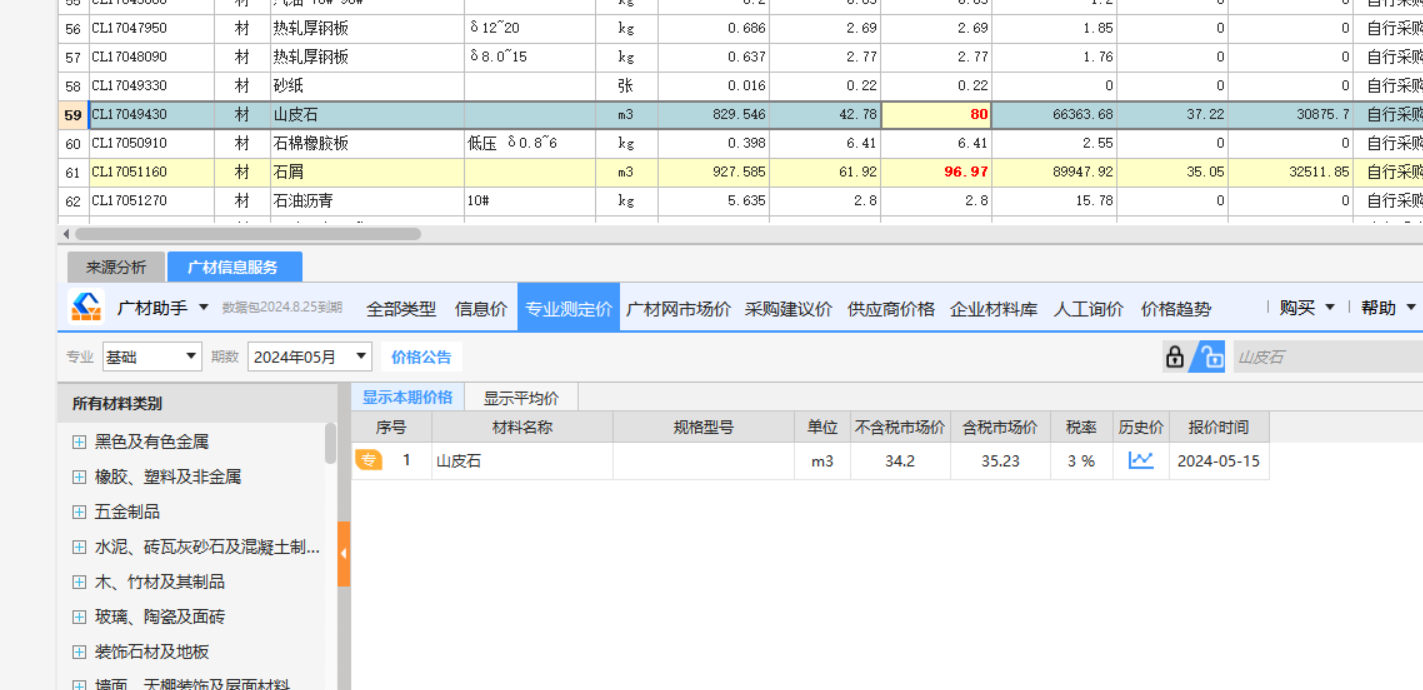Viewport: 1423px width, 690px height.
Task: Open the 专业 基础 combo box
Action: [150, 357]
